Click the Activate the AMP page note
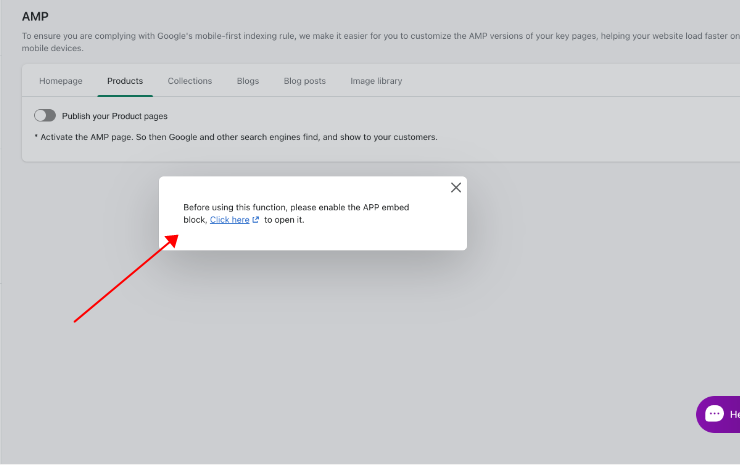Screen dimensions: 741x466 (x=236, y=137)
